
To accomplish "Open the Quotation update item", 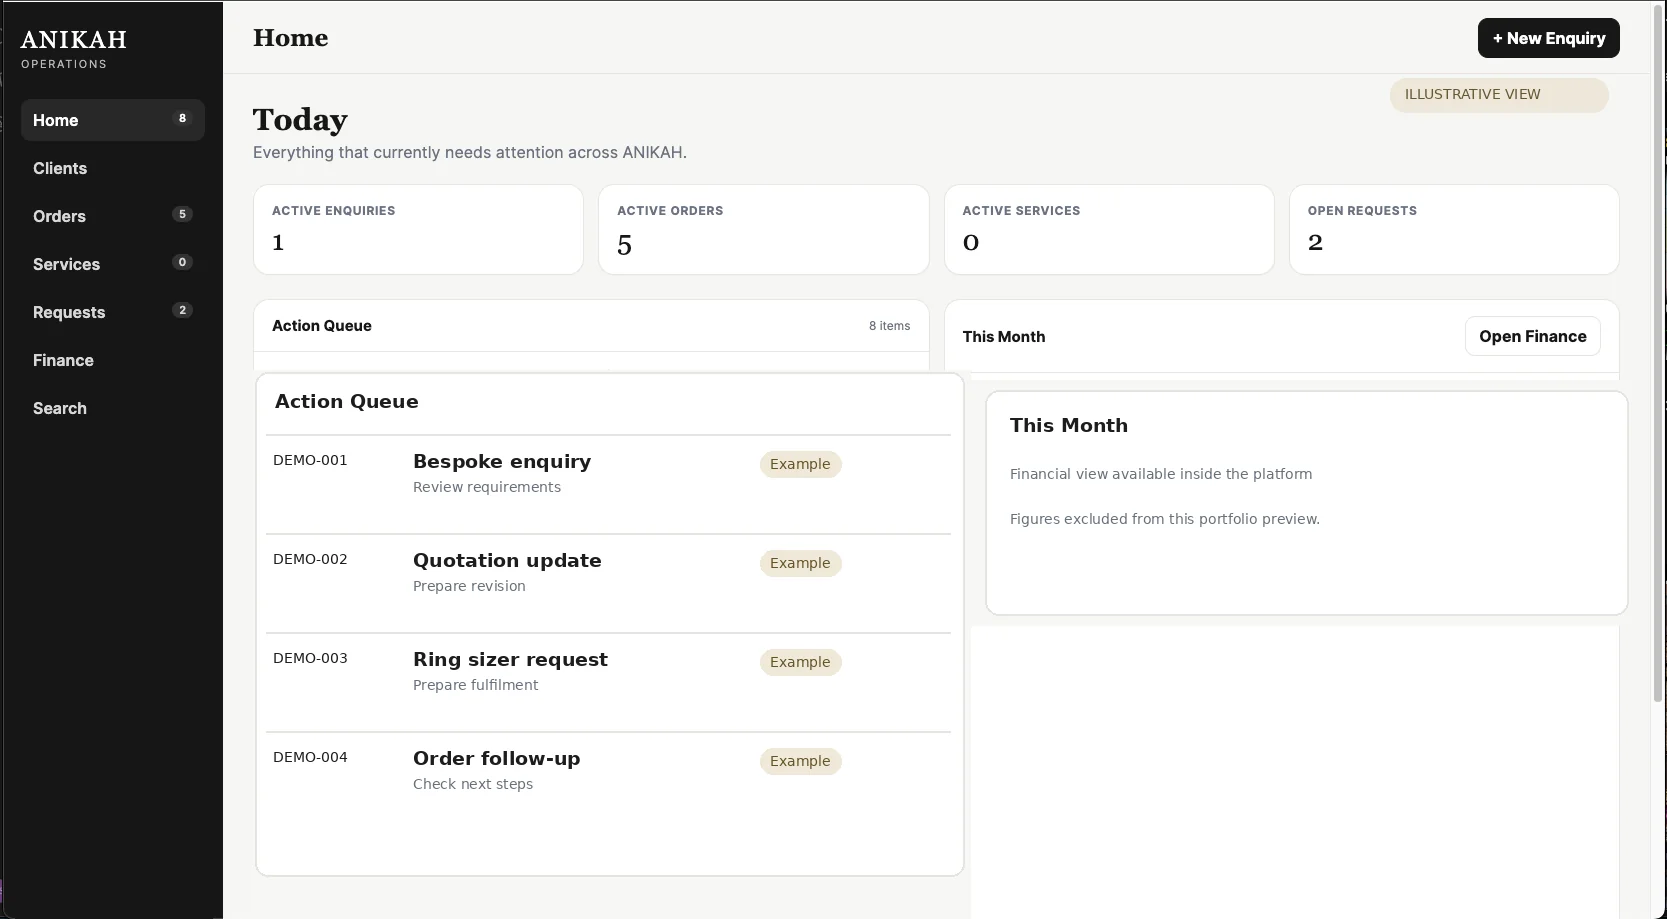I will click(608, 583).
